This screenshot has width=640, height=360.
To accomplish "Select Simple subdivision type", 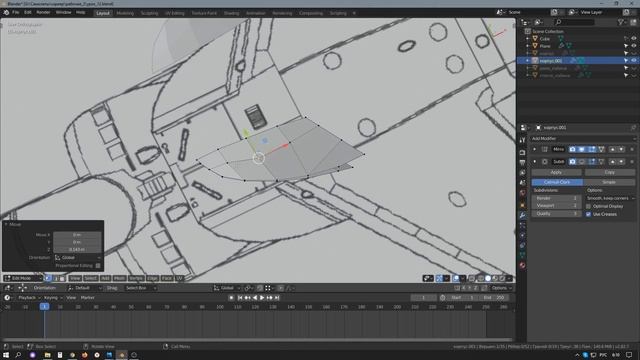I will tap(609, 182).
